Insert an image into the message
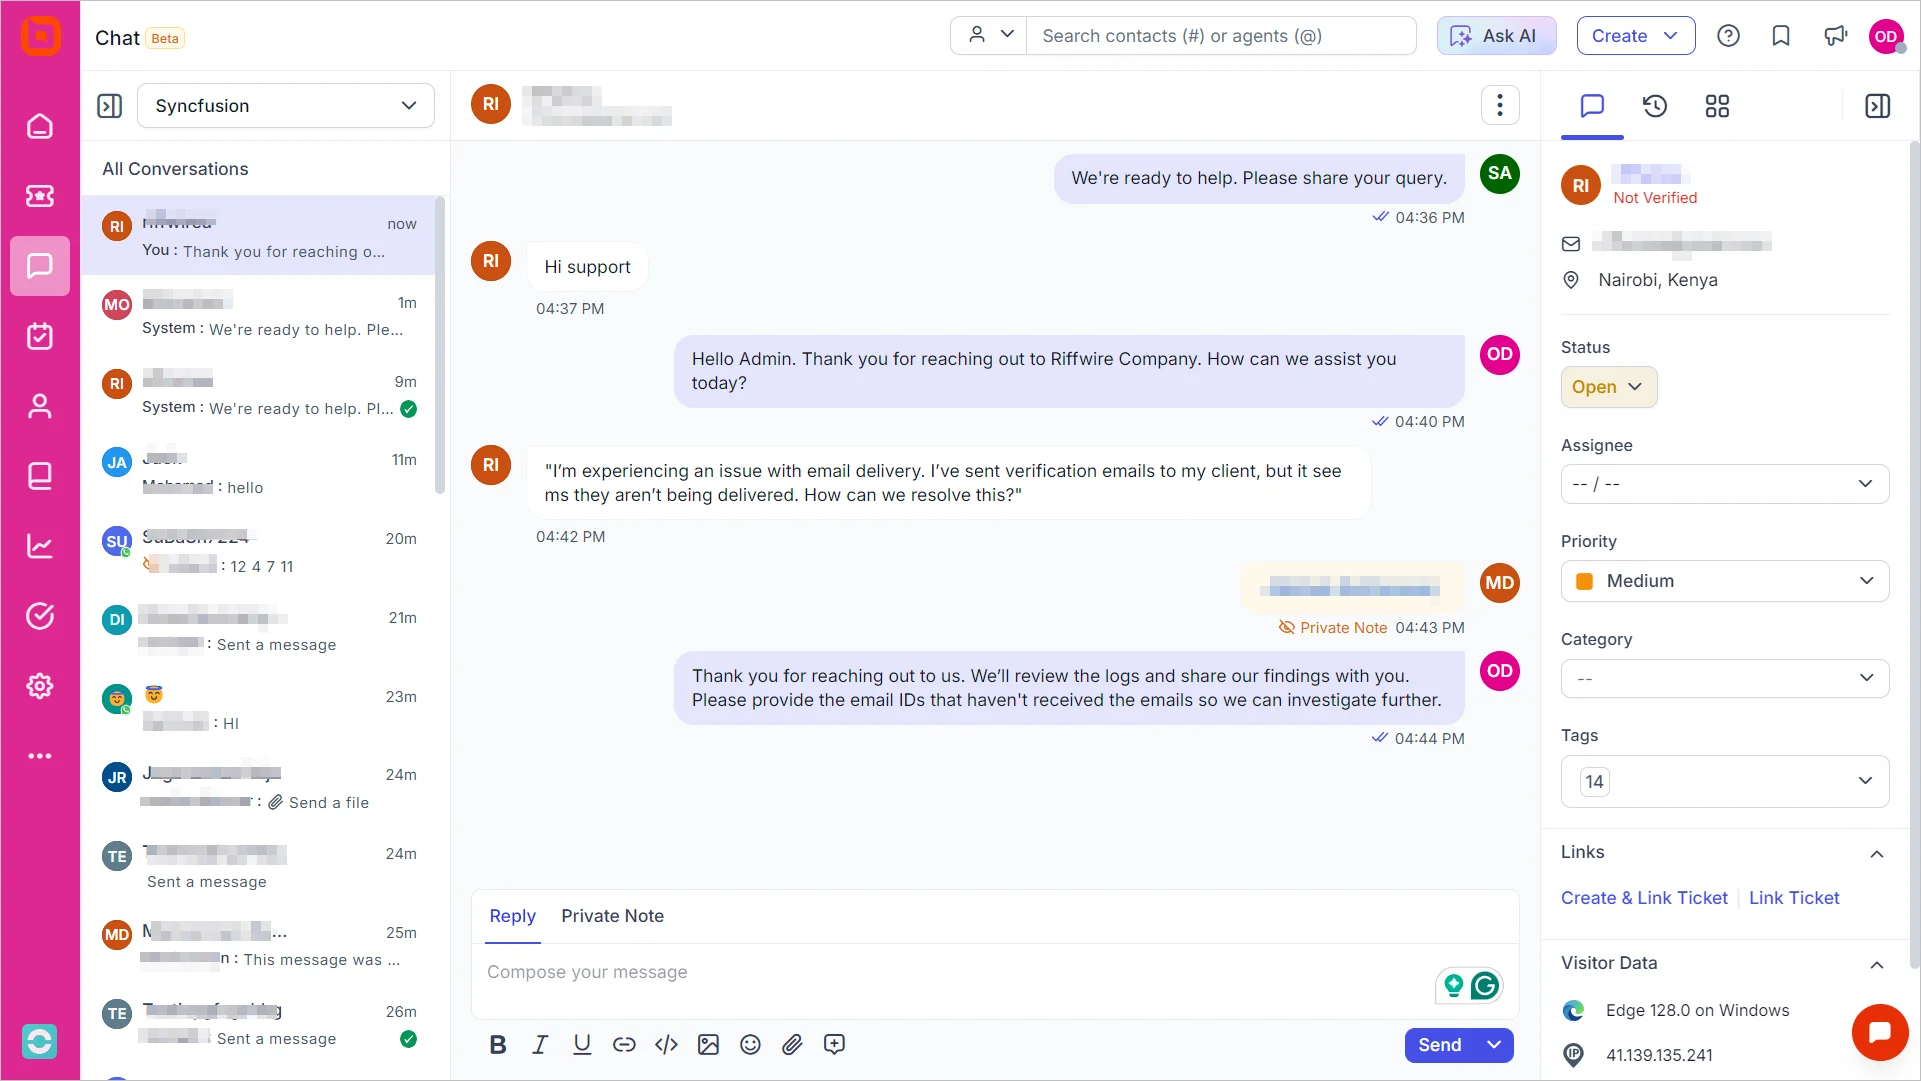The height and width of the screenshot is (1081, 1921). (708, 1044)
